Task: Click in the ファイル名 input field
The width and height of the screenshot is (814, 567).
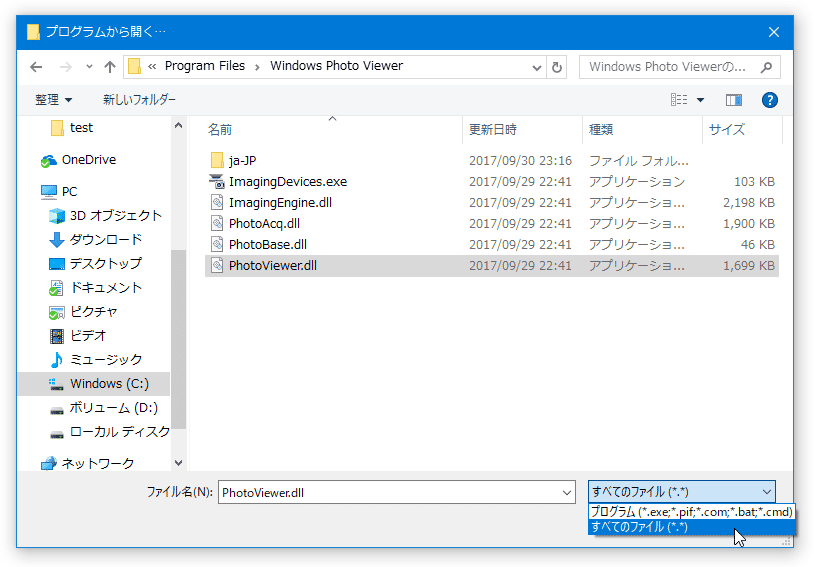Action: pyautogui.click(x=389, y=492)
